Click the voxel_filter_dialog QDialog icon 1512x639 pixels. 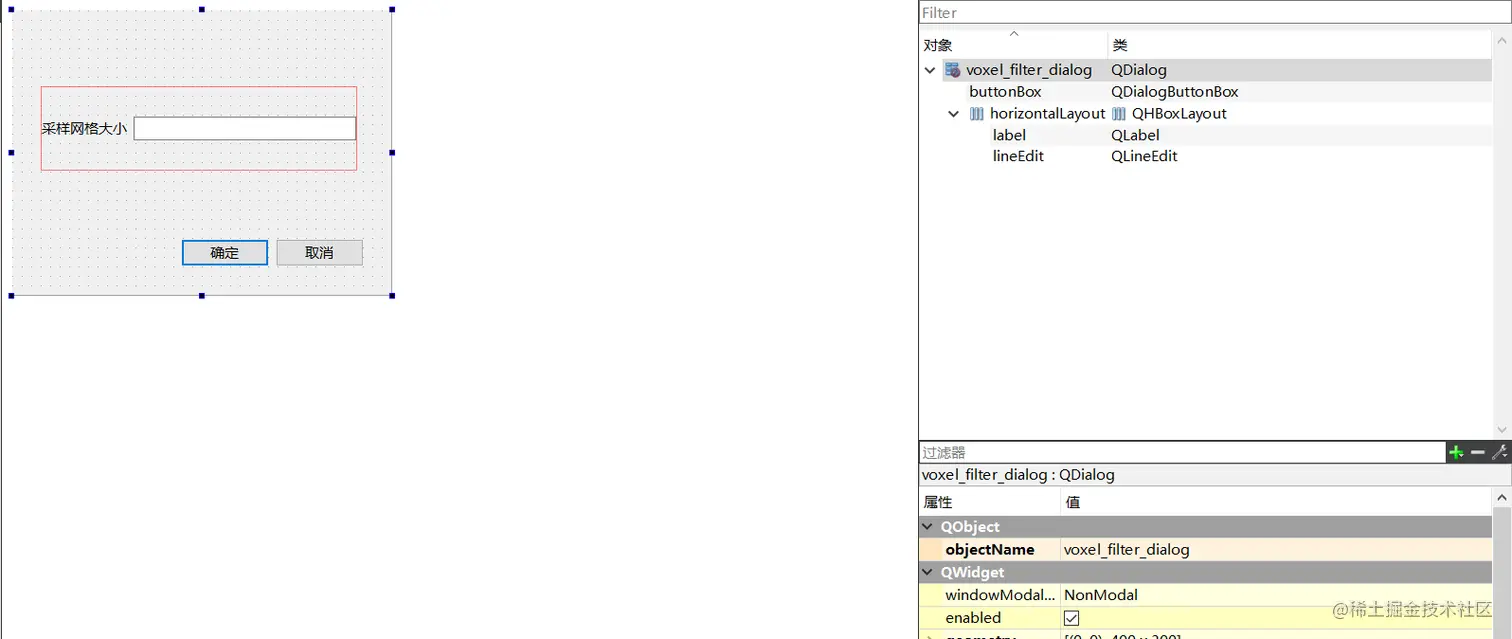pyautogui.click(x=953, y=70)
